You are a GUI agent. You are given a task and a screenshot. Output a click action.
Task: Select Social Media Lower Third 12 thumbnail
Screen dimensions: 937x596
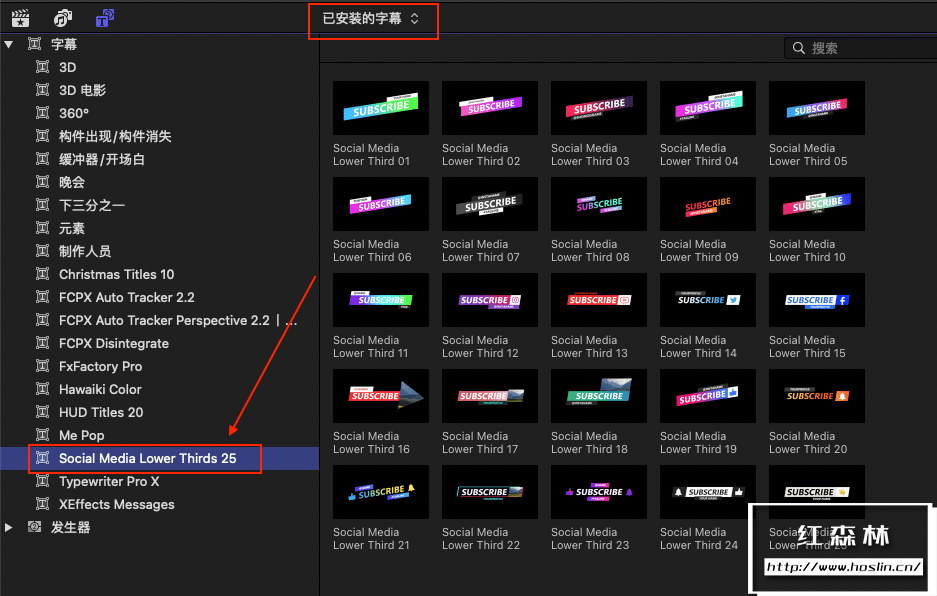point(490,300)
